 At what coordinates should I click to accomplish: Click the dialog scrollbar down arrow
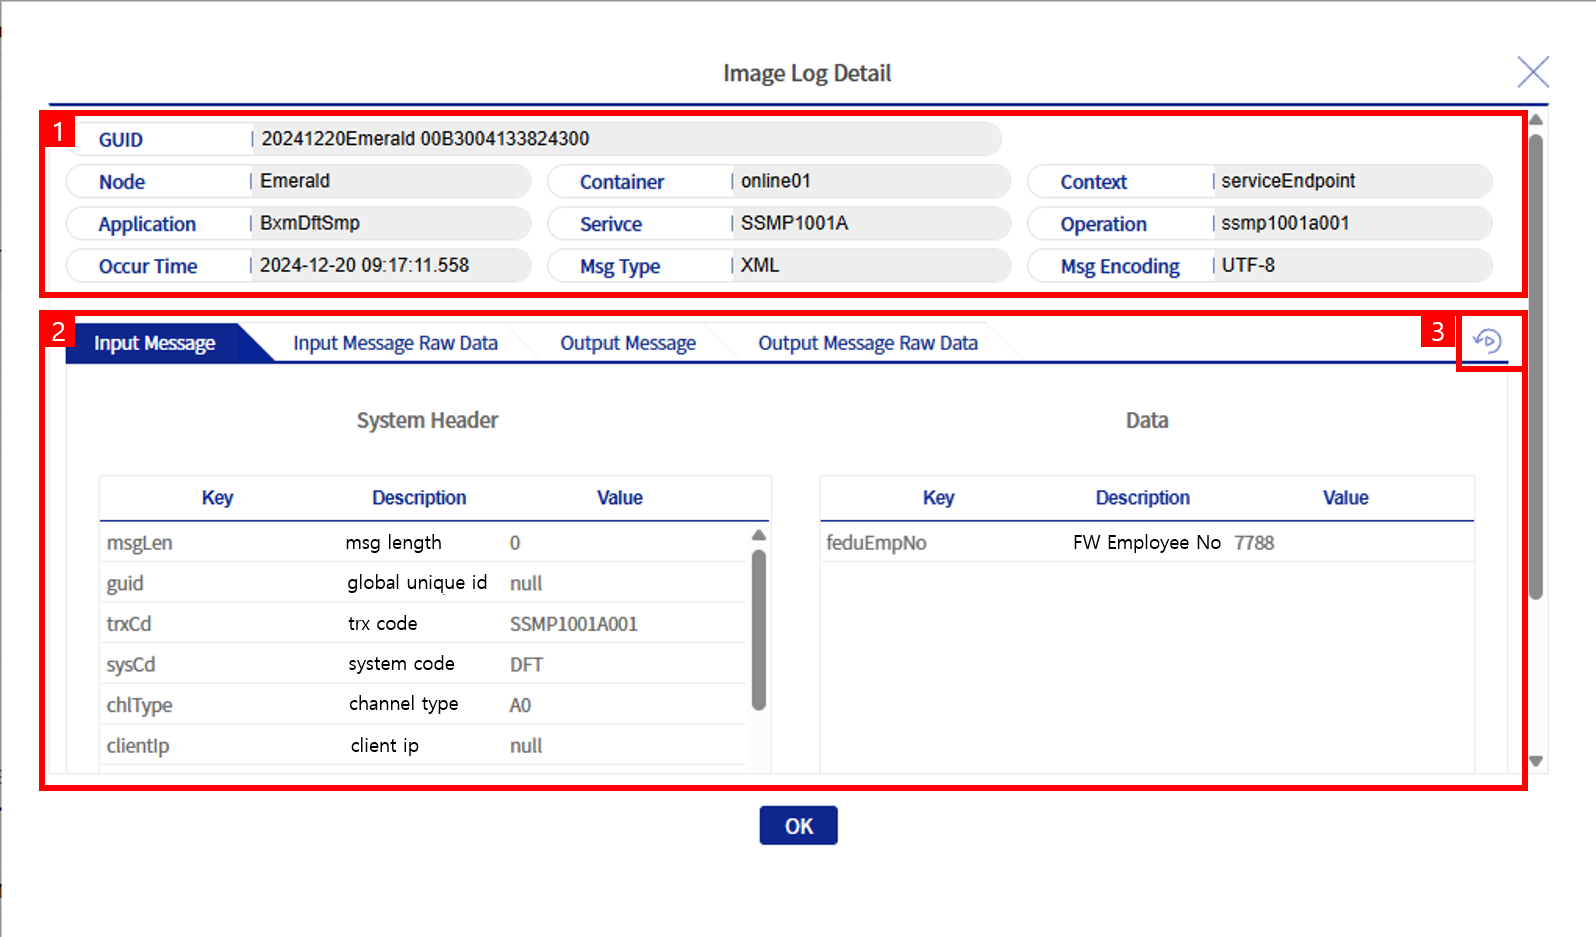(1536, 761)
